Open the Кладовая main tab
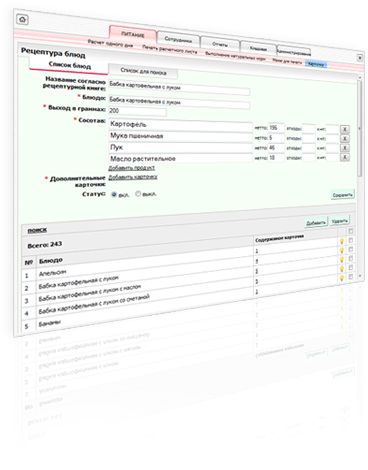The height and width of the screenshot is (470, 368). pyautogui.click(x=258, y=49)
